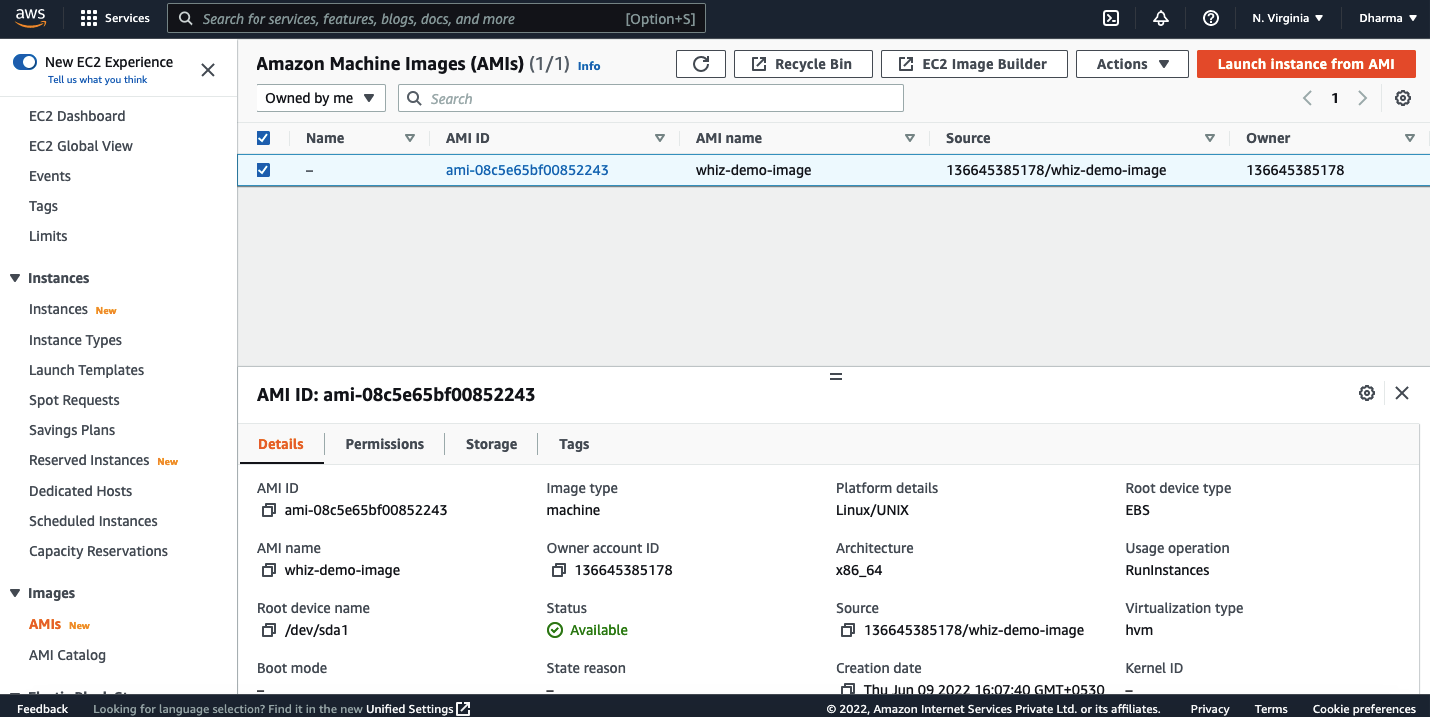The width and height of the screenshot is (1430, 717).
Task: Open table preferences gear icon
Action: point(1403,98)
